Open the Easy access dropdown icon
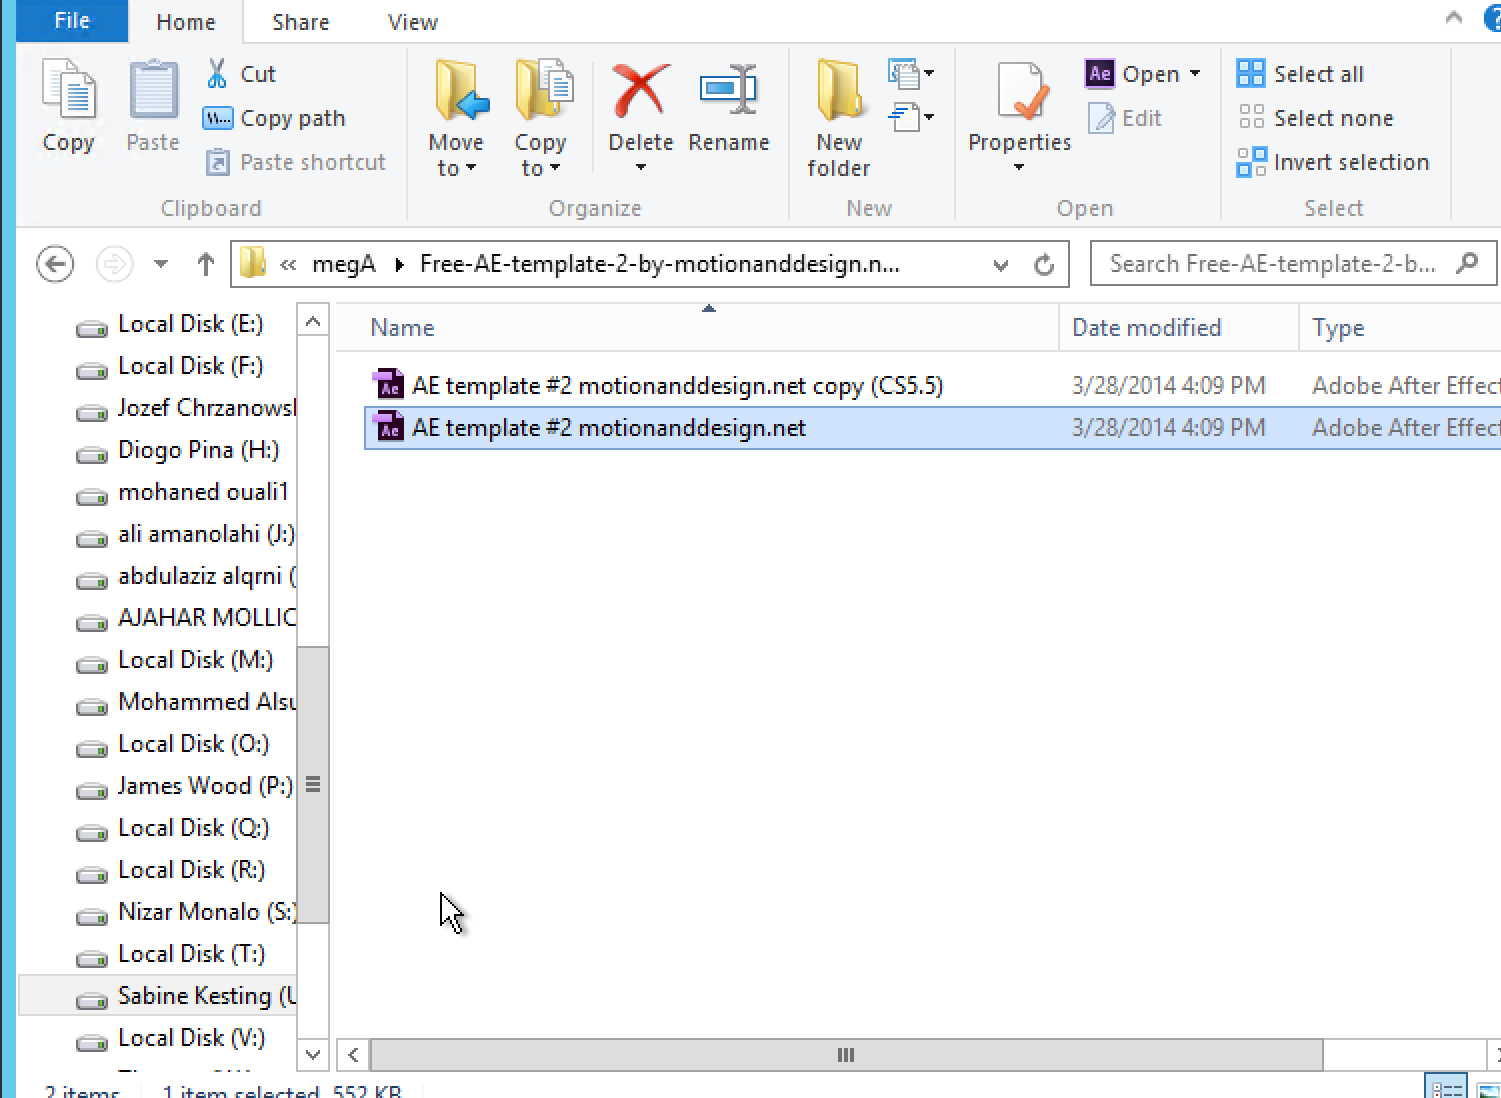This screenshot has height=1098, width=1501. pyautogui.click(x=910, y=117)
